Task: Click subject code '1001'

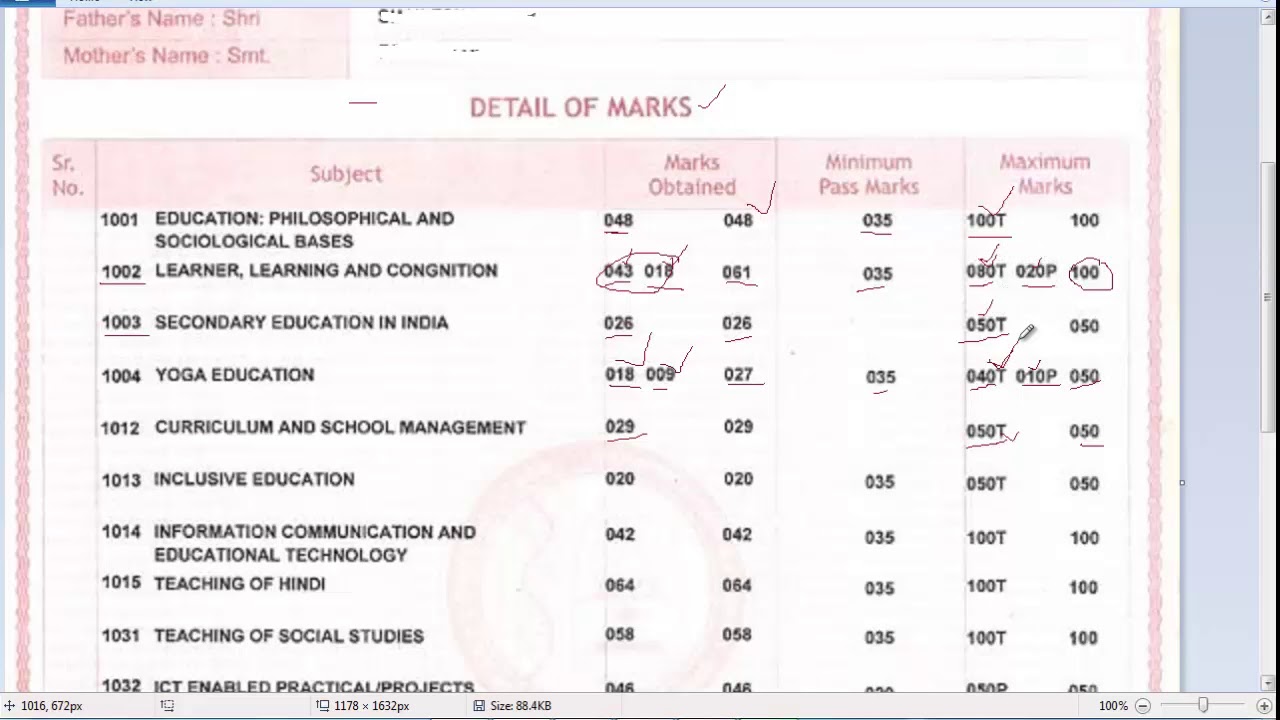Action: tap(119, 219)
